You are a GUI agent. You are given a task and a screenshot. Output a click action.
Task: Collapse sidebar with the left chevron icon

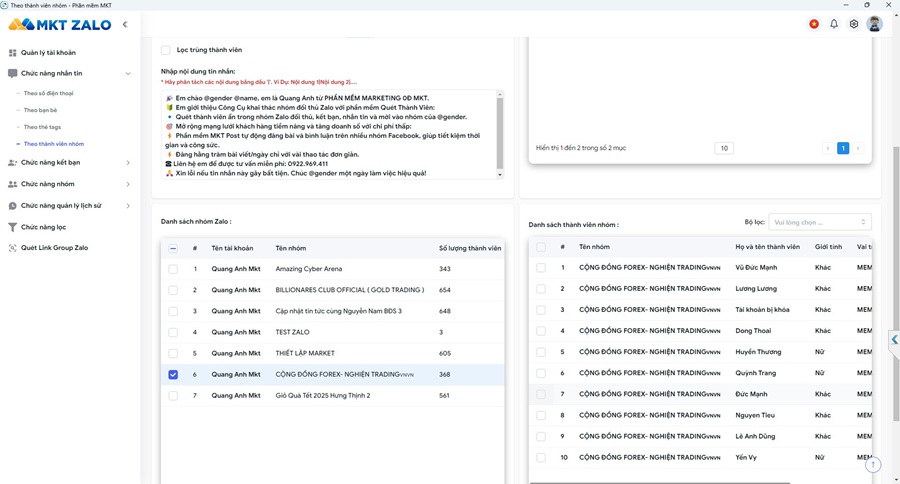pos(125,25)
